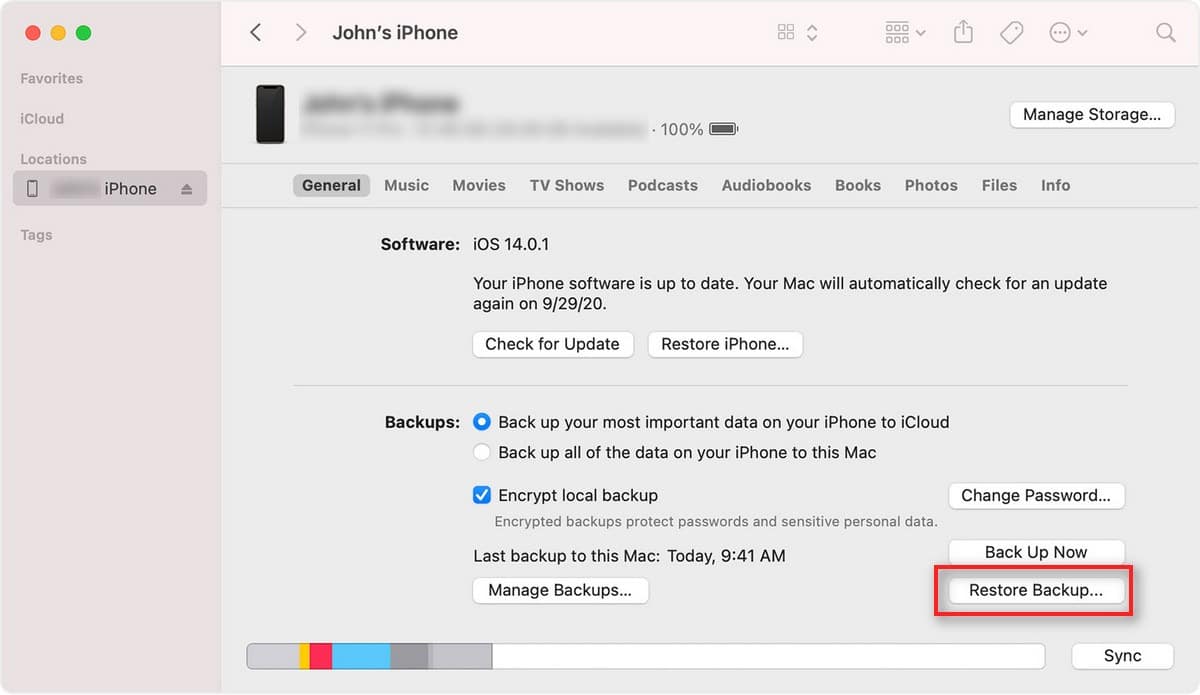Click the red segment of storage bar
Viewport: 1200px width, 695px height.
tap(320, 656)
